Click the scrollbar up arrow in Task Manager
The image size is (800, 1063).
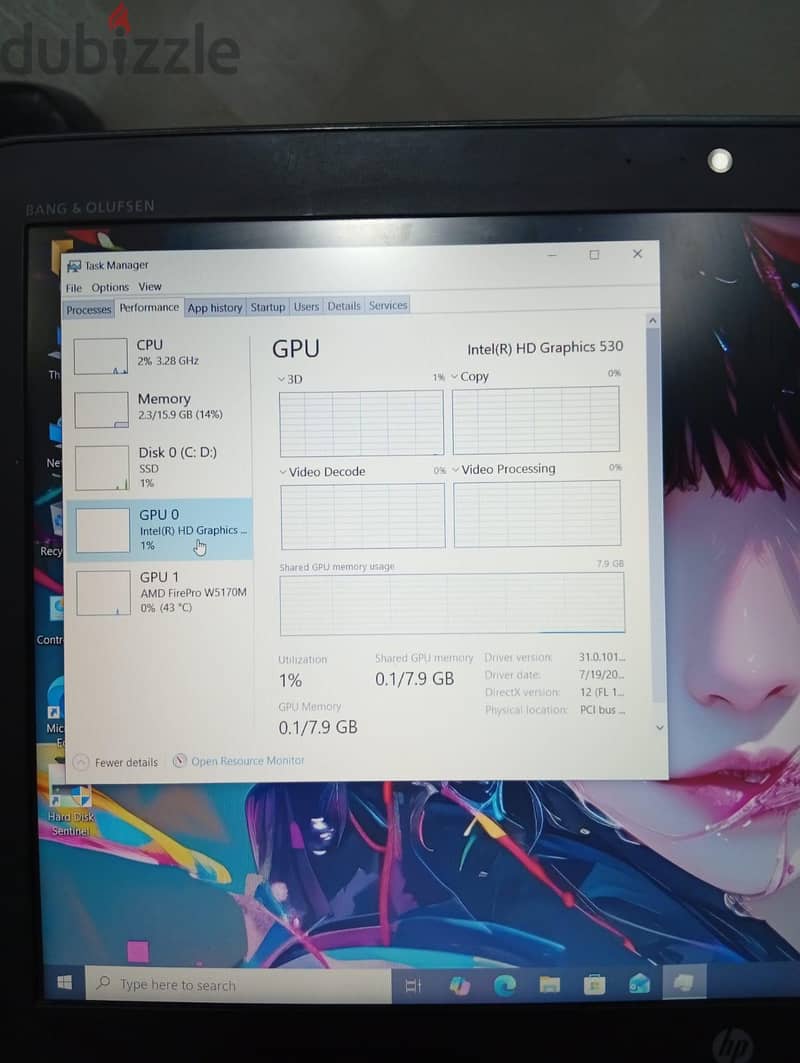click(x=652, y=320)
